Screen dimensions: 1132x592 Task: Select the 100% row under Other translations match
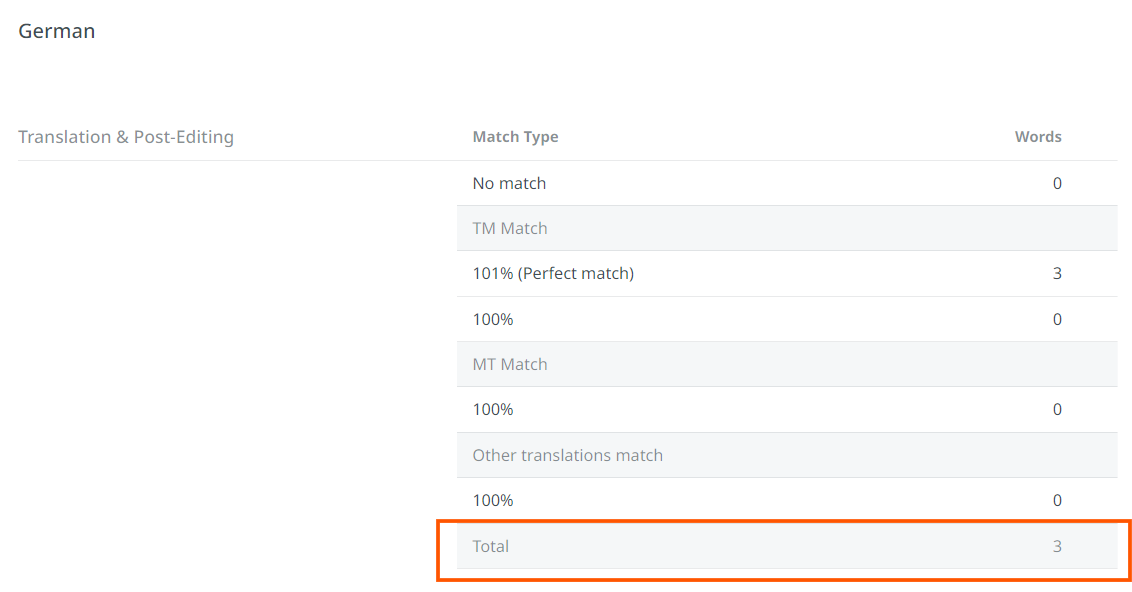pos(787,500)
